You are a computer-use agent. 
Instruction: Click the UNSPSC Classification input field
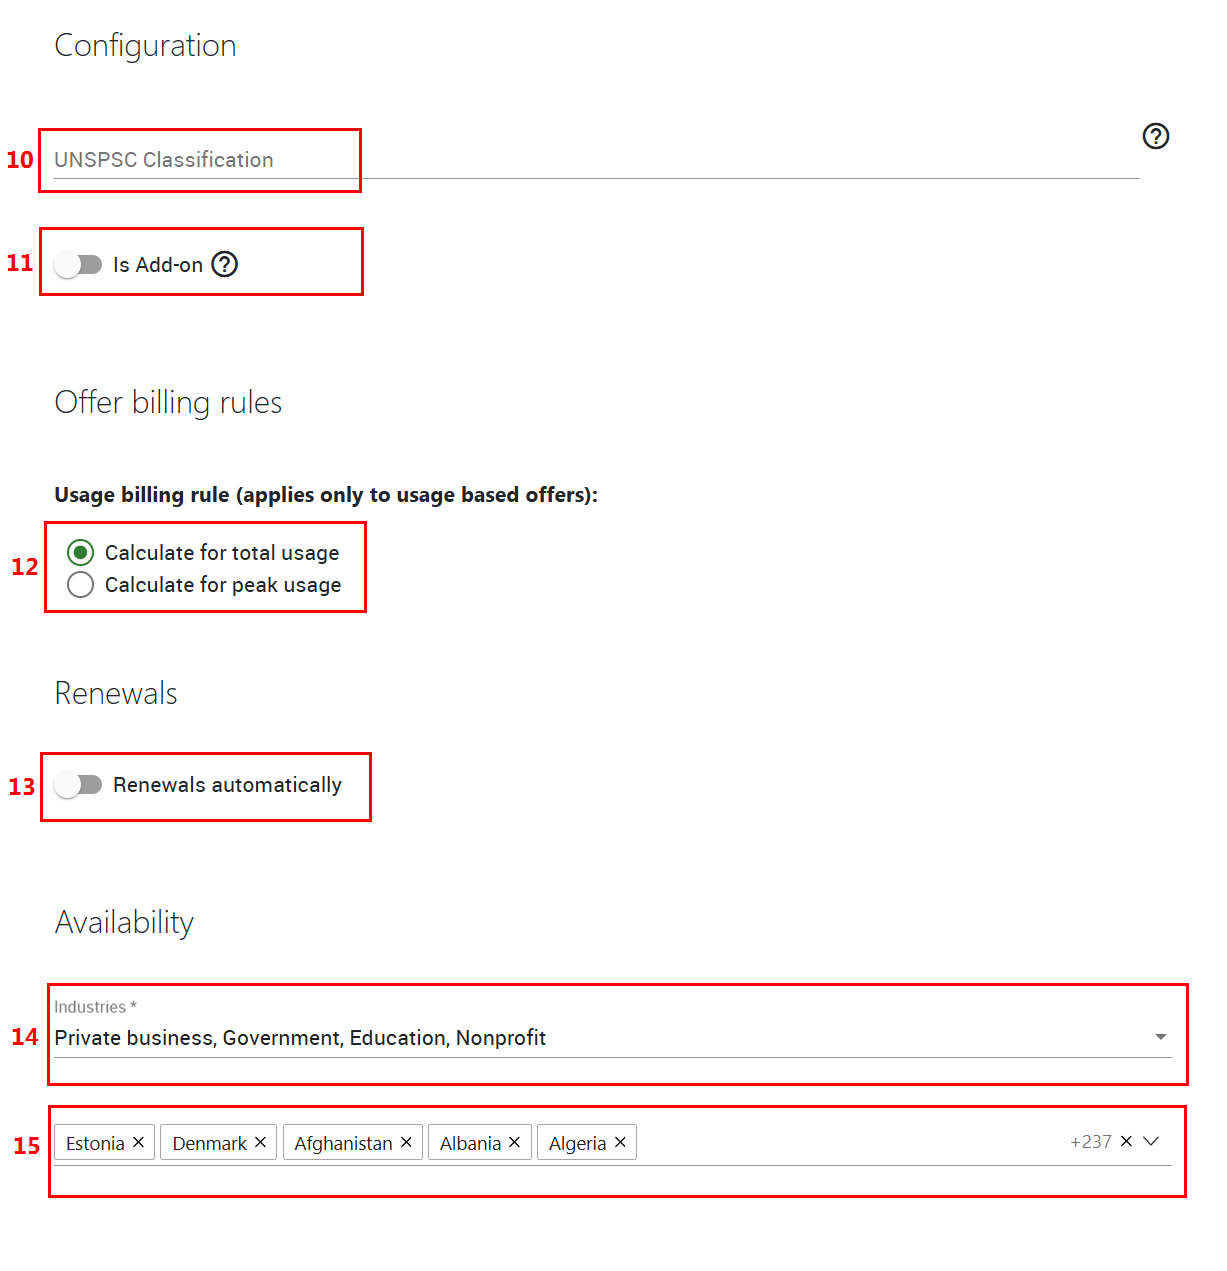pos(596,160)
